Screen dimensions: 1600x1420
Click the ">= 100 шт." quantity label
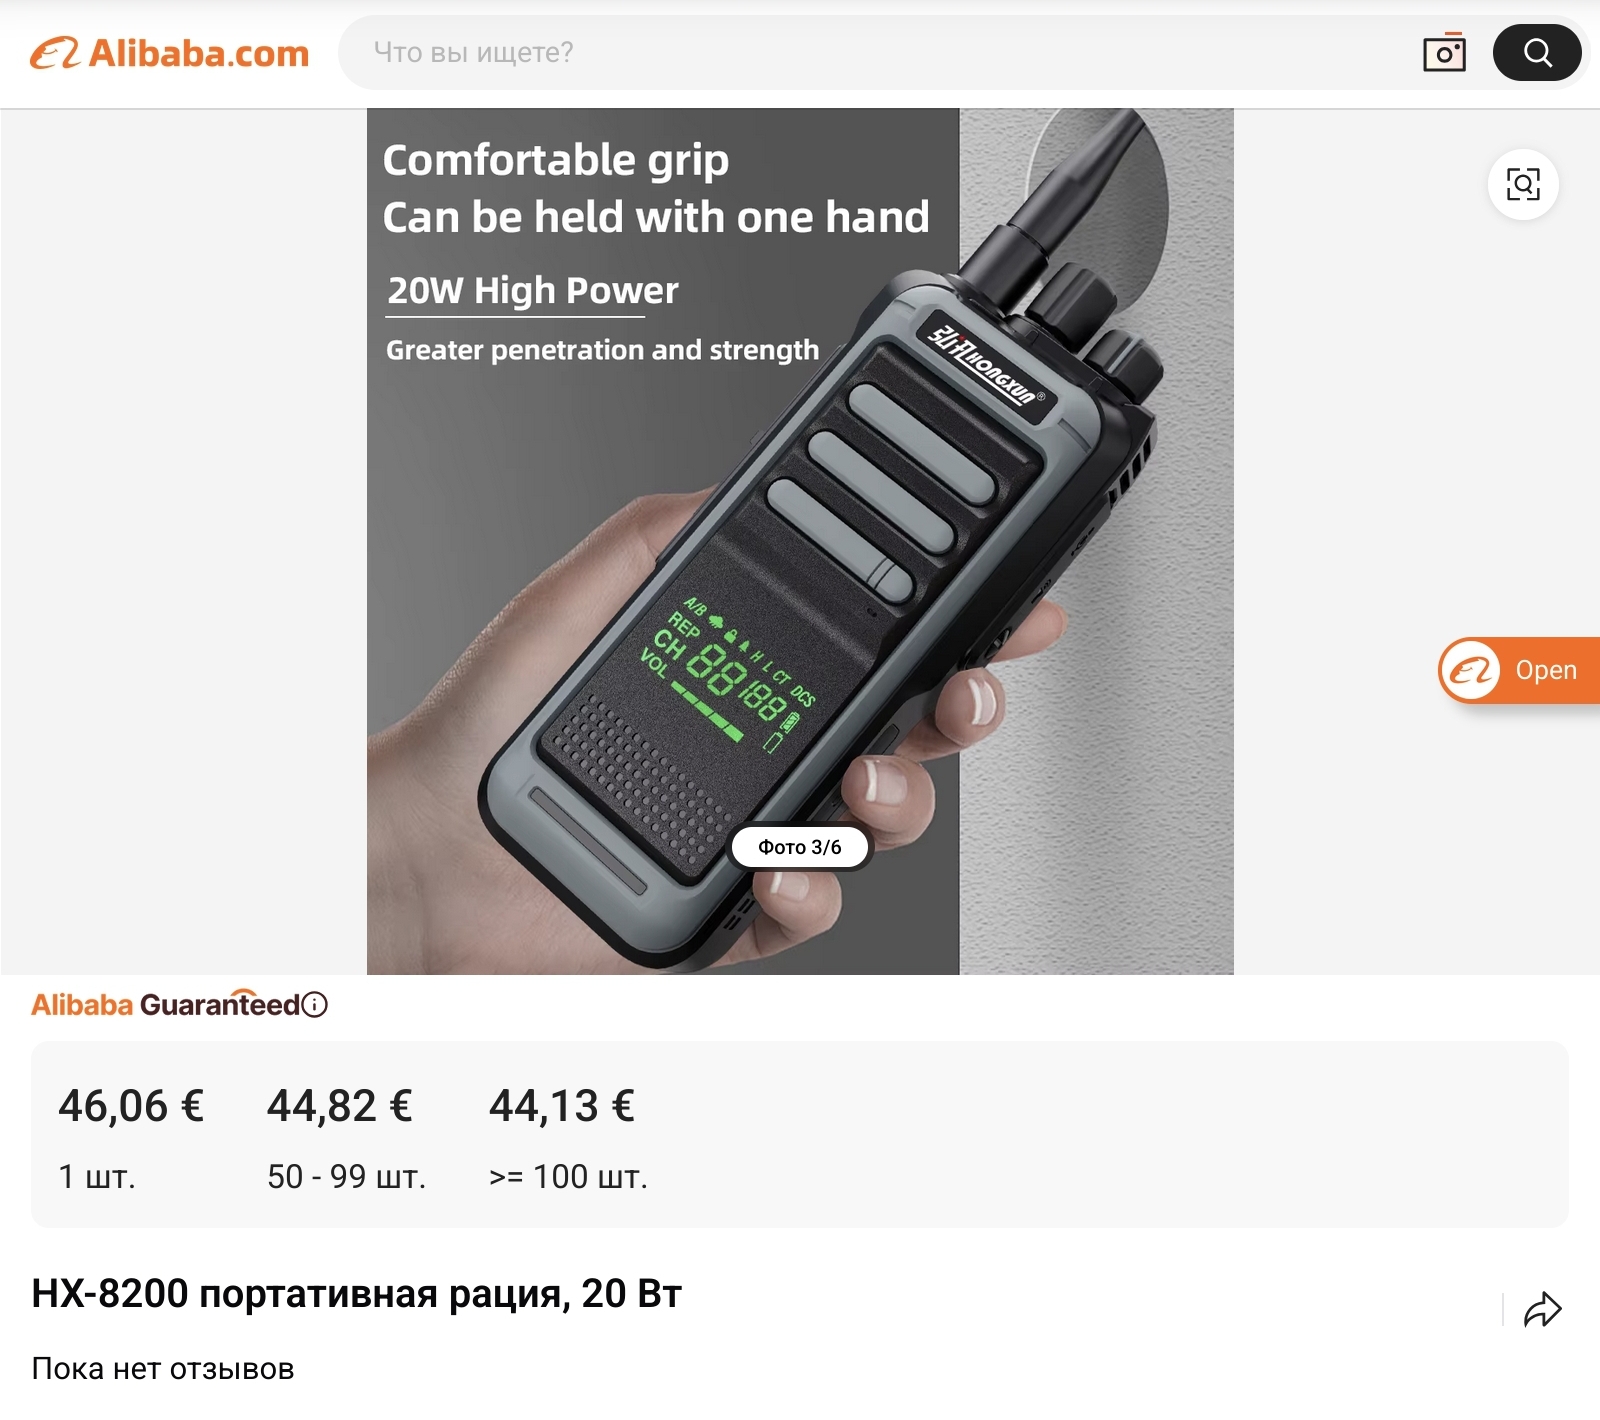(568, 1177)
